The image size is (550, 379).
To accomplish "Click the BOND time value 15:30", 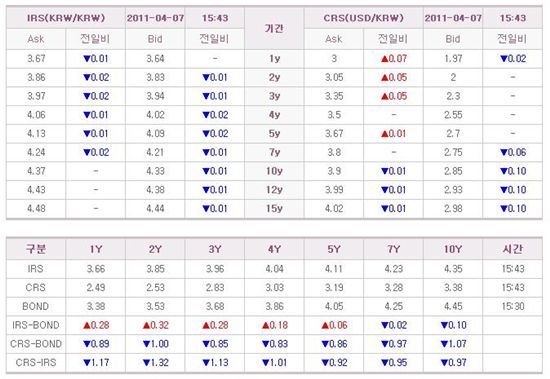I will click(512, 306).
